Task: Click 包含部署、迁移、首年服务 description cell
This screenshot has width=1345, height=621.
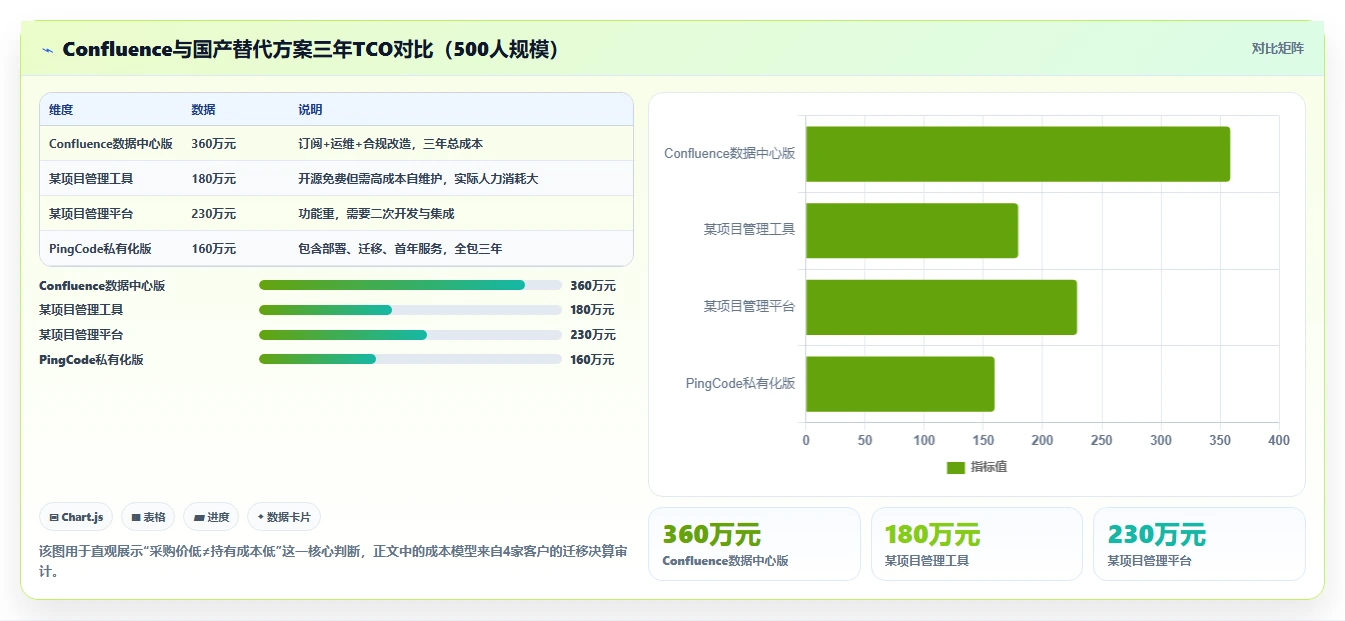Action: click(x=400, y=249)
